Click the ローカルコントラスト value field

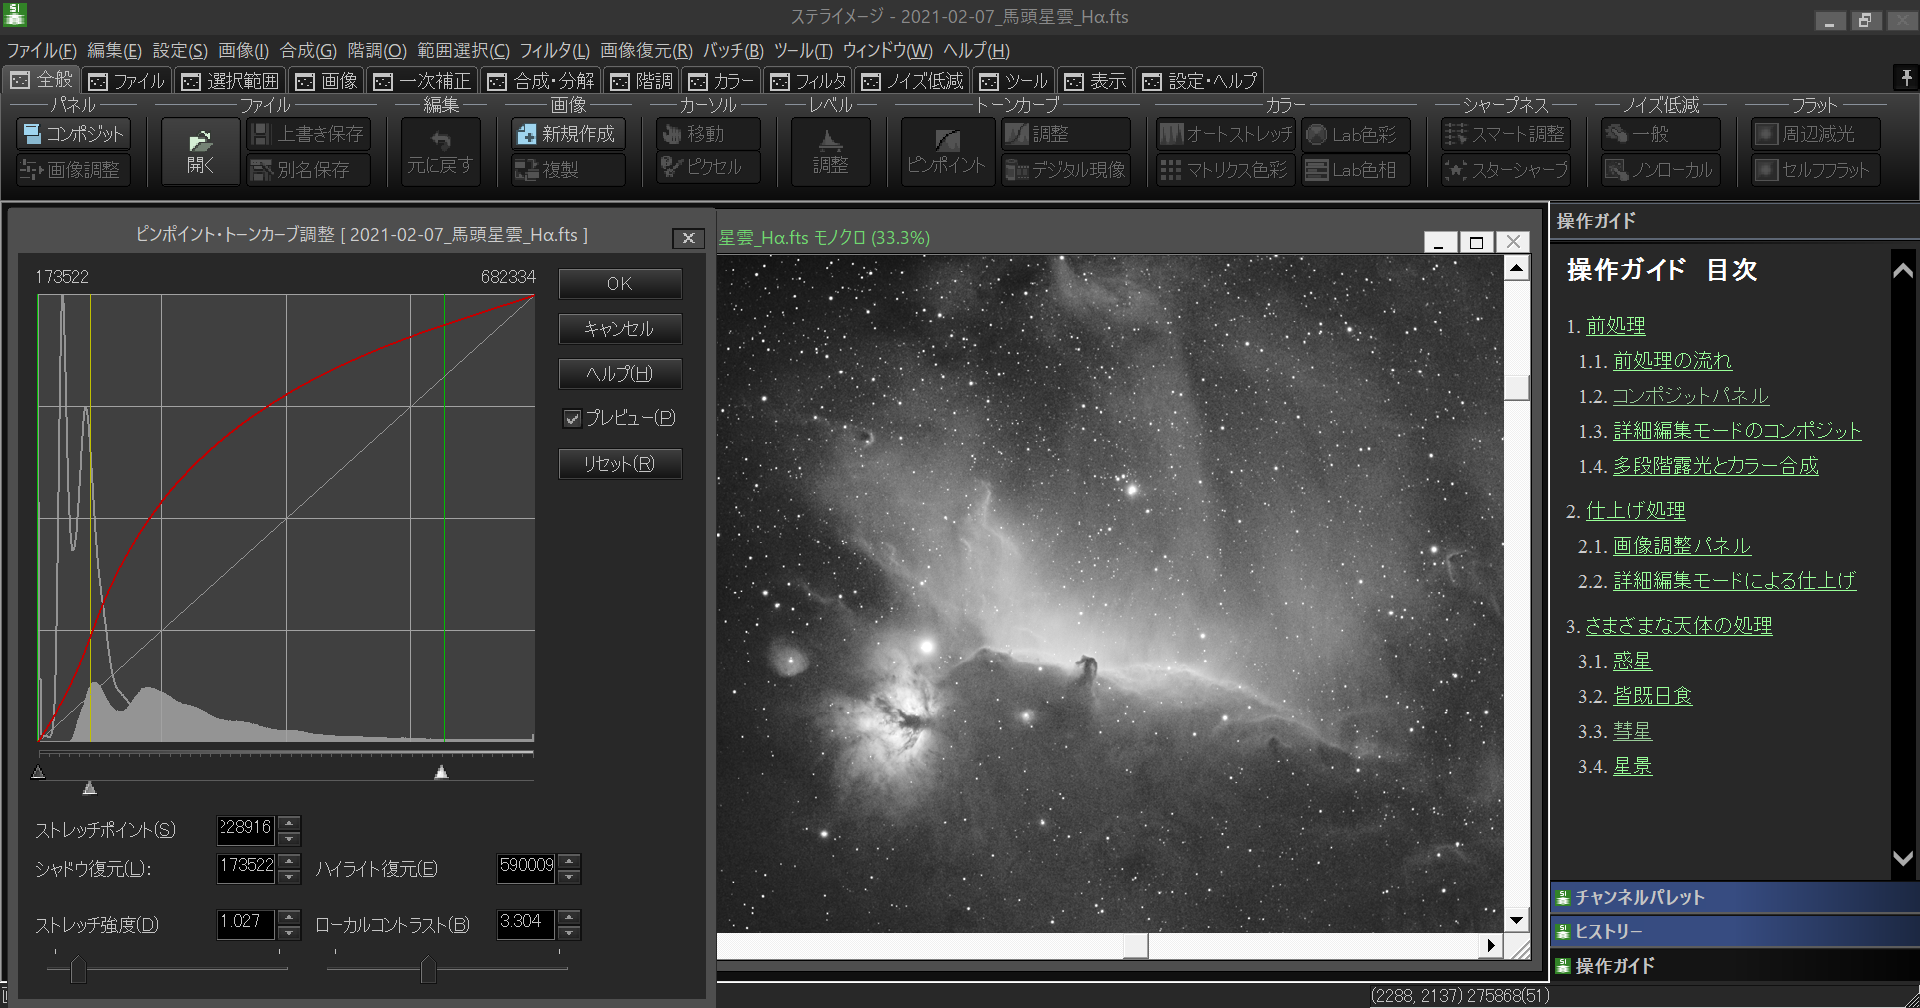525,923
